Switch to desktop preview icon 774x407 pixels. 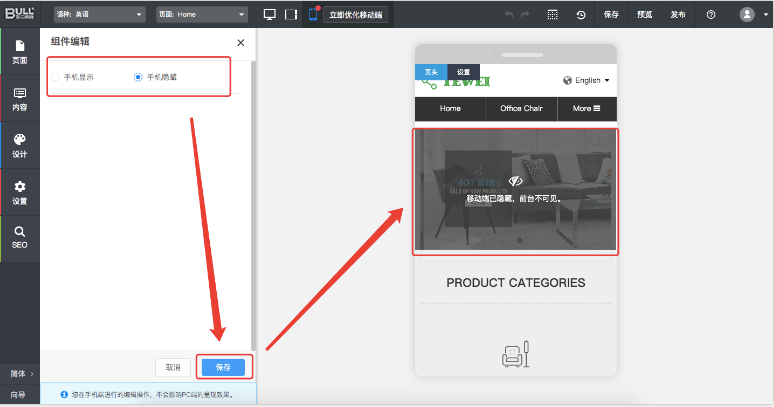pos(269,15)
